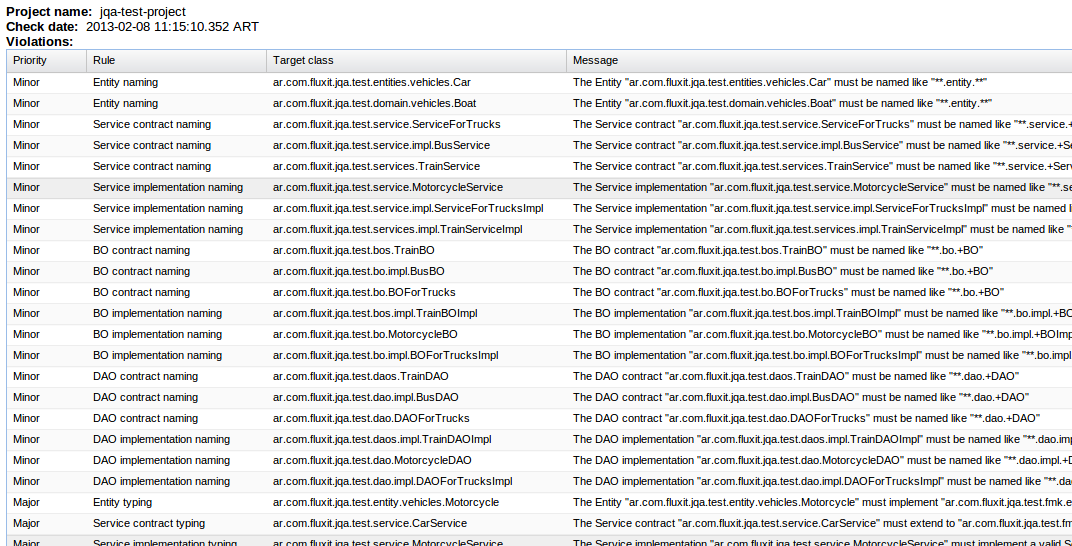Select target class ar.com.fluxit.jqa.test.service.CarService
Image resolution: width=1072 pixels, height=546 pixels.
point(370,523)
